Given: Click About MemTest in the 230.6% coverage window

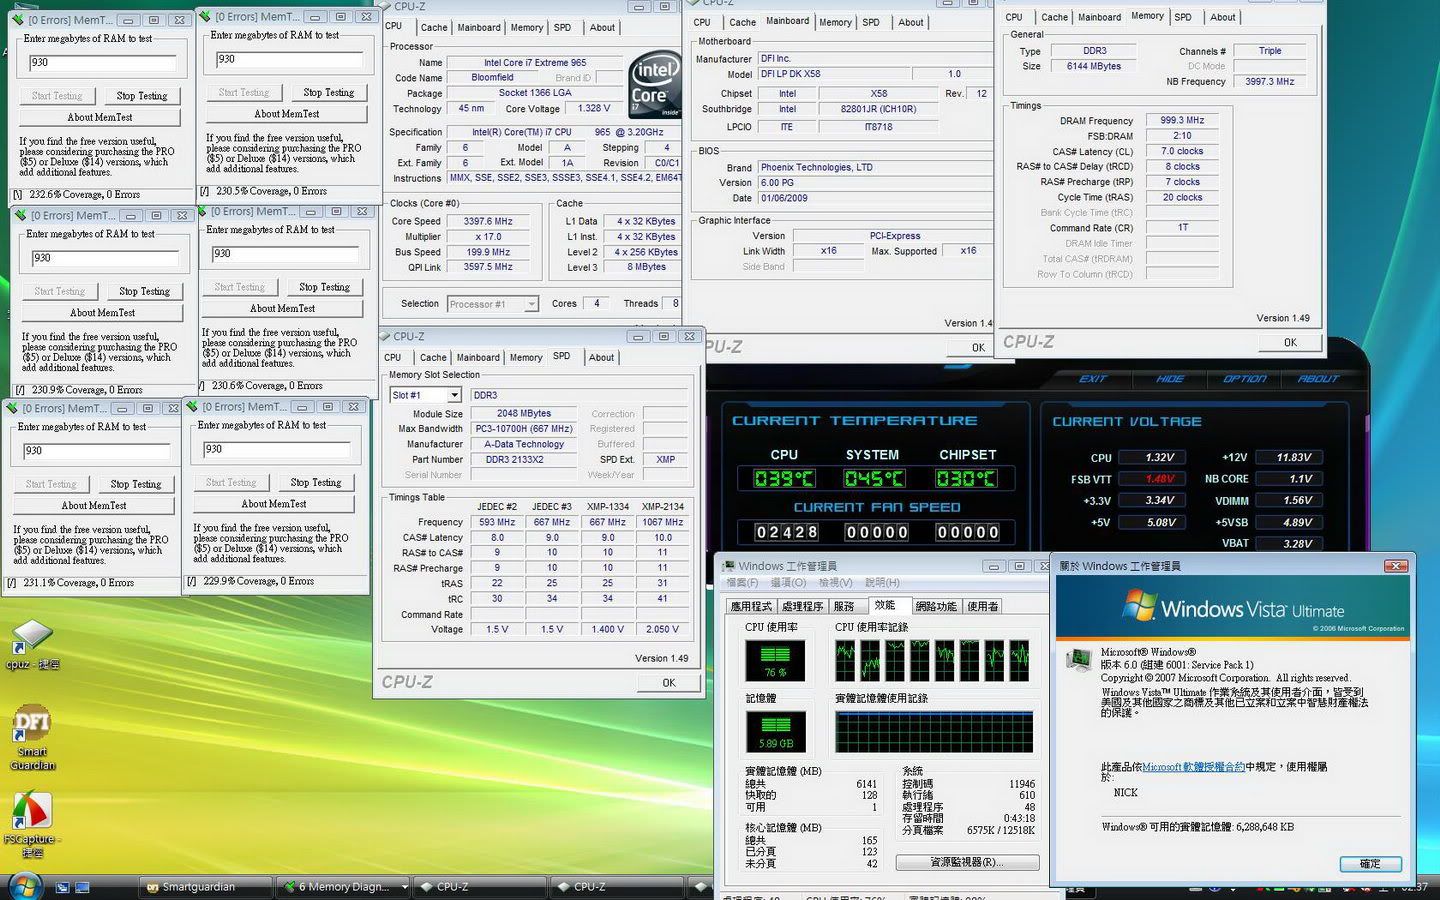Looking at the screenshot, I should [283, 309].
